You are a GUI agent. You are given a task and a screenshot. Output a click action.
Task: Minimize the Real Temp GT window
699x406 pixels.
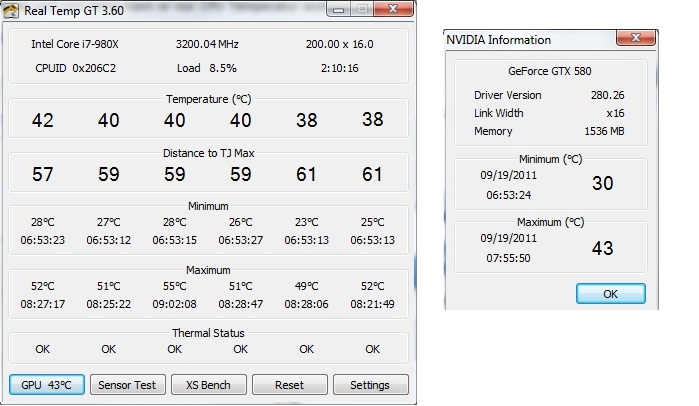coord(338,8)
